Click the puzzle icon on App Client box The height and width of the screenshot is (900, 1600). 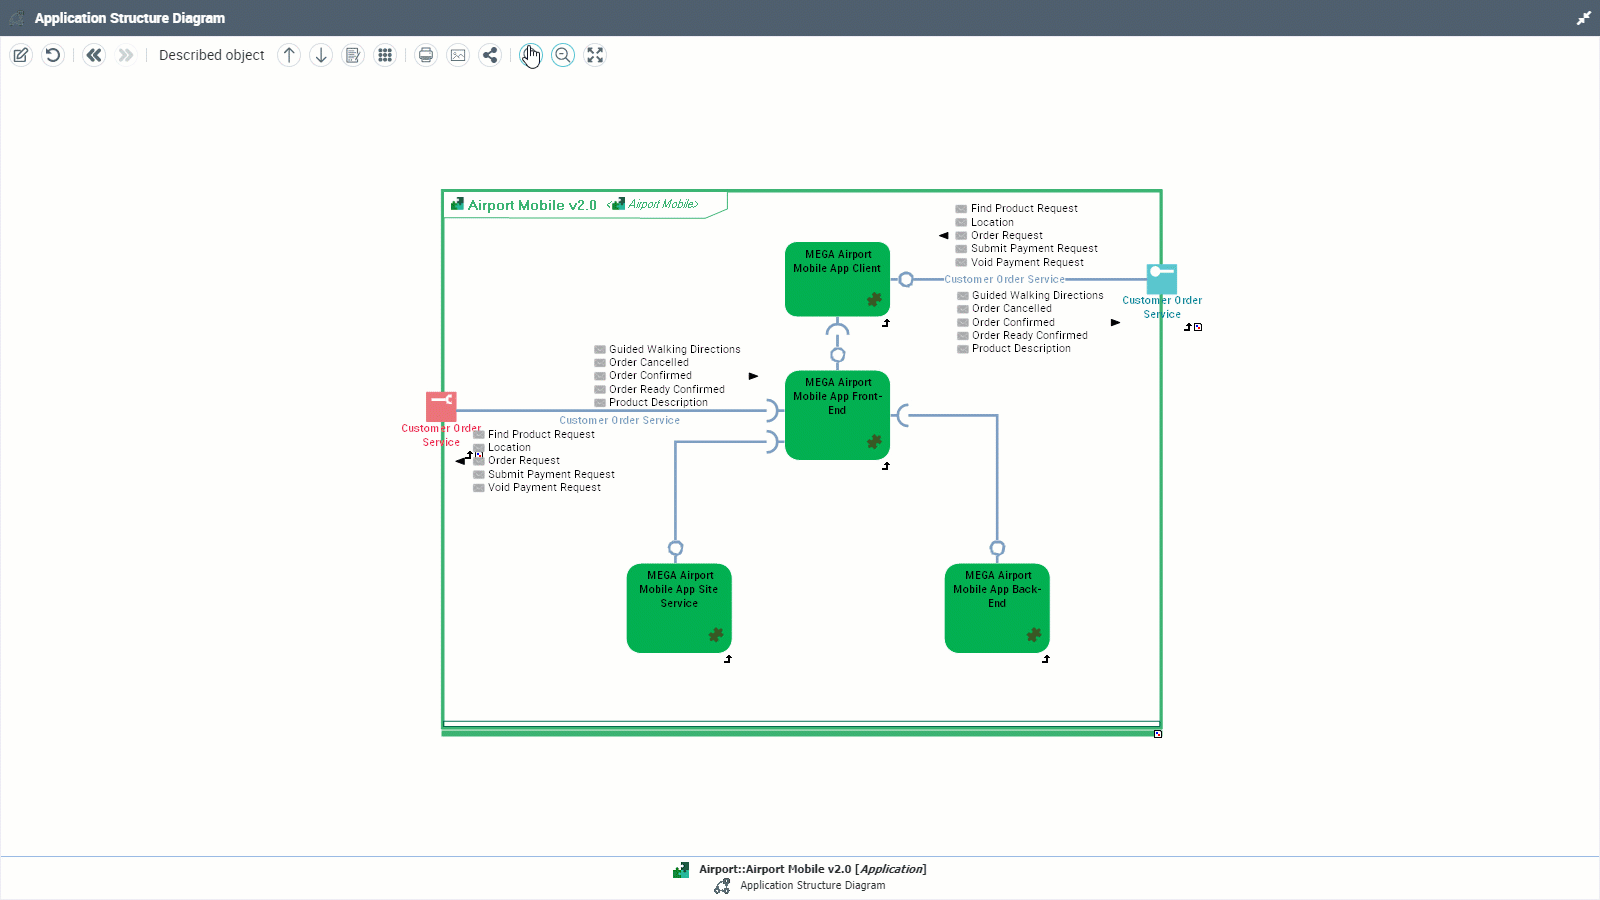874,299
